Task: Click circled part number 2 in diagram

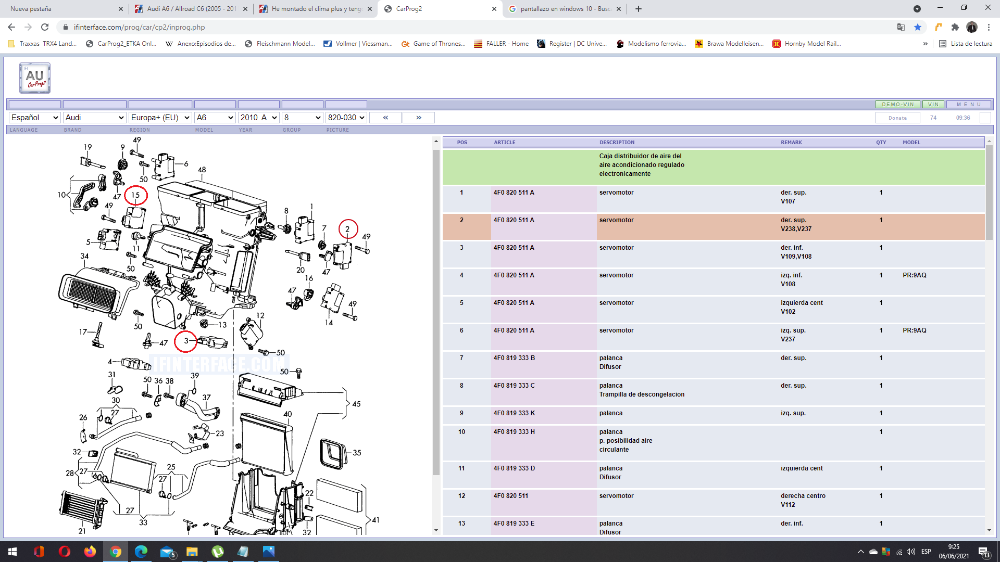Action: (x=348, y=229)
